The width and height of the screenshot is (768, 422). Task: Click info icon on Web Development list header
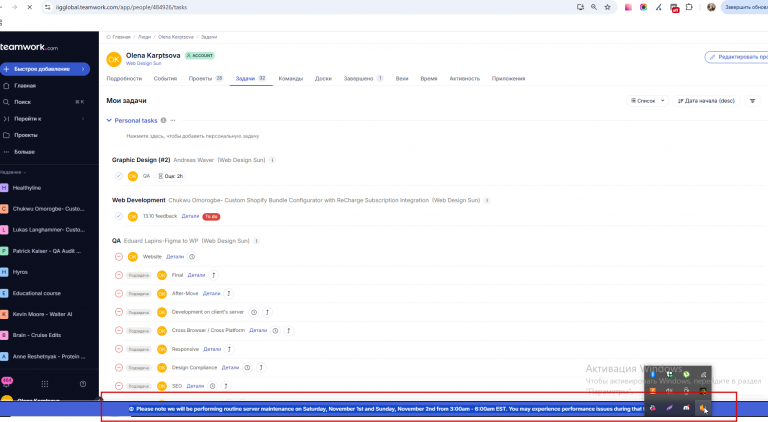point(487,200)
